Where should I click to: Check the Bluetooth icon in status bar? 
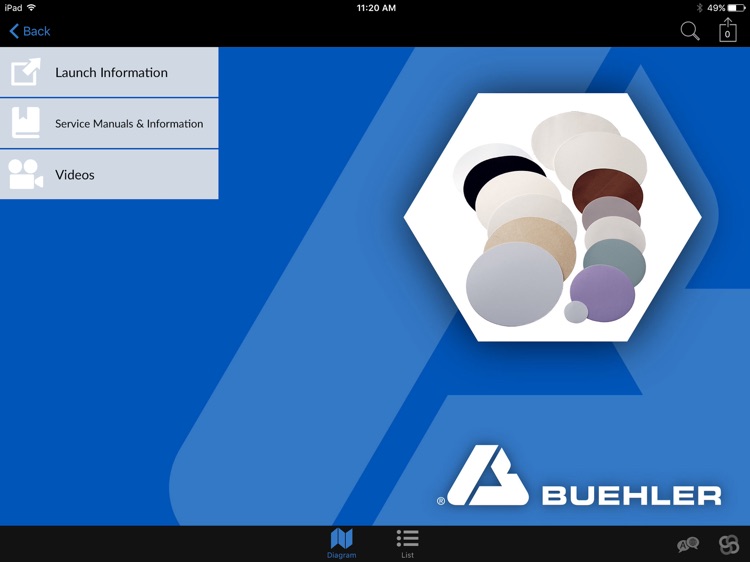coord(699,8)
